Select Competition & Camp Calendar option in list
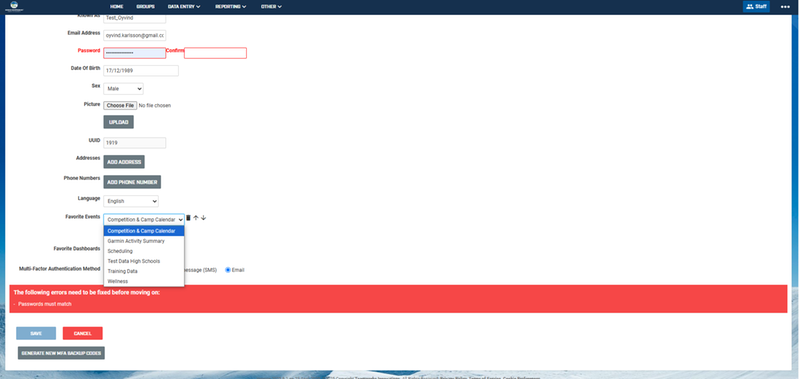This screenshot has width=799, height=379. pyautogui.click(x=144, y=231)
